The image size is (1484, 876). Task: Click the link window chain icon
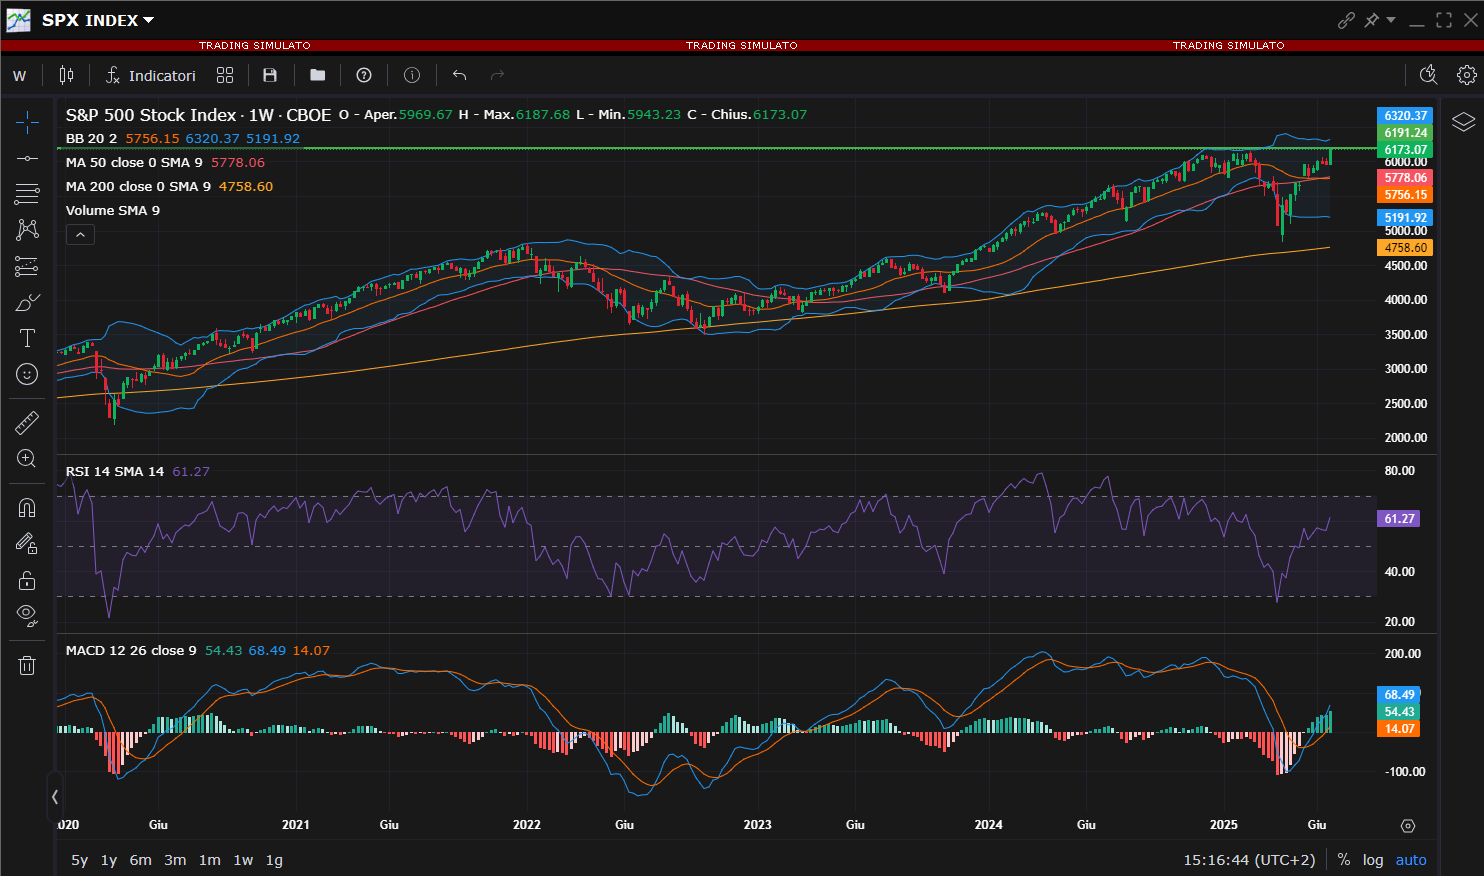click(1346, 20)
